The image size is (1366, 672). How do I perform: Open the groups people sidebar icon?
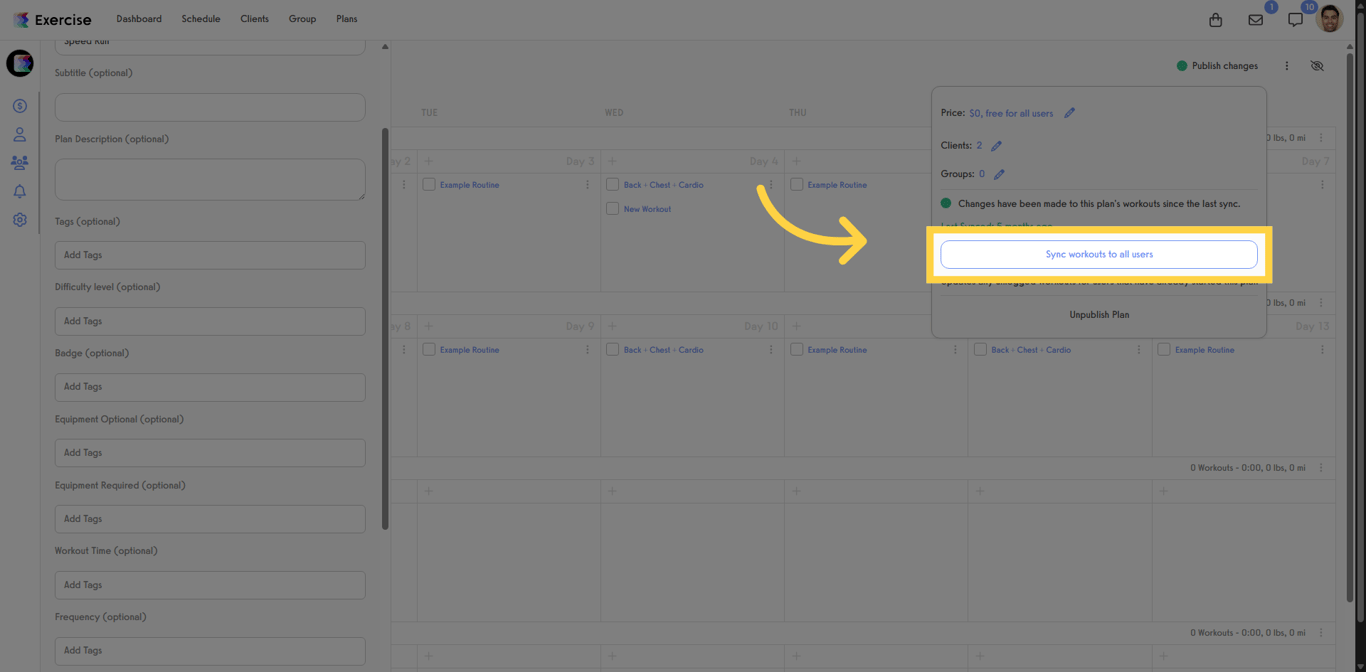(x=20, y=163)
